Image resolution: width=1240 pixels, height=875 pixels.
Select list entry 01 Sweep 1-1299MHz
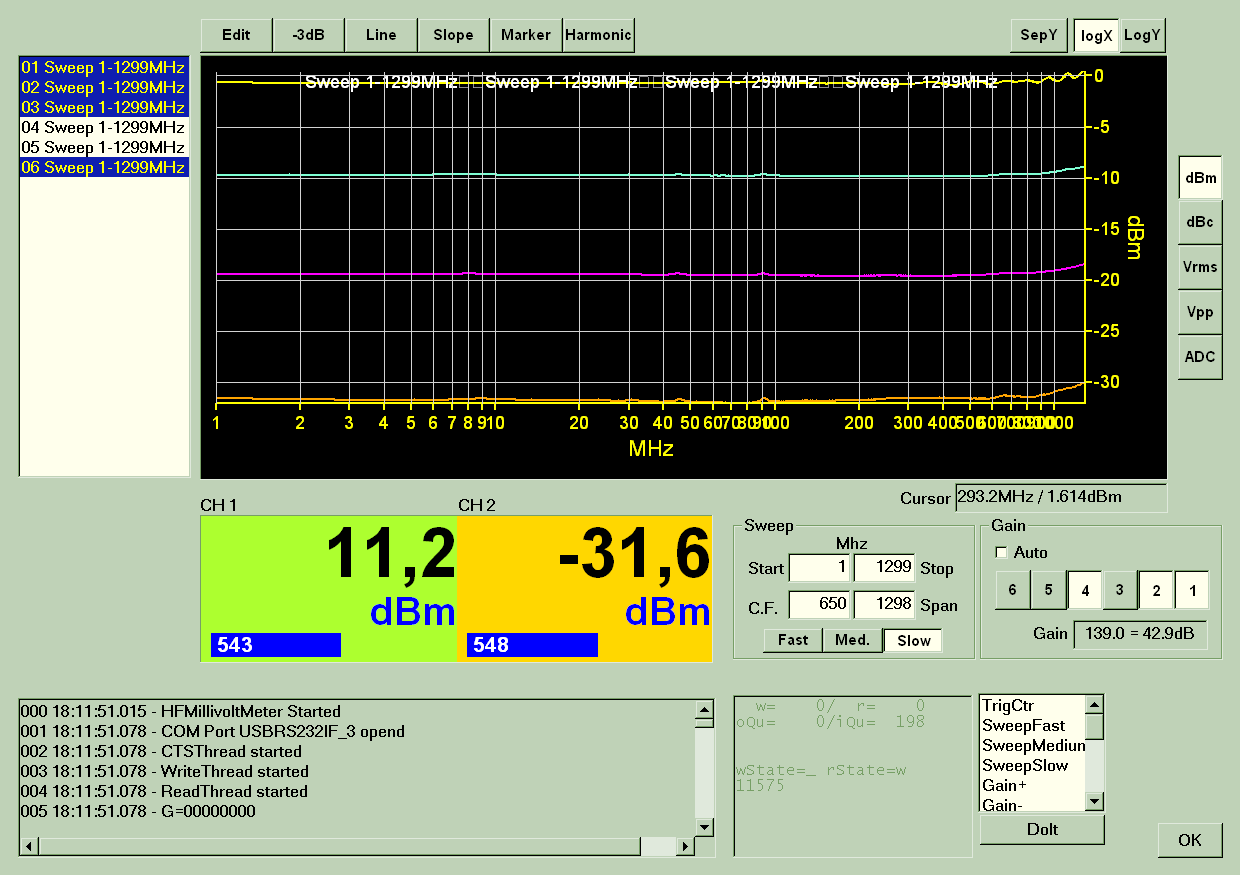tap(104, 68)
